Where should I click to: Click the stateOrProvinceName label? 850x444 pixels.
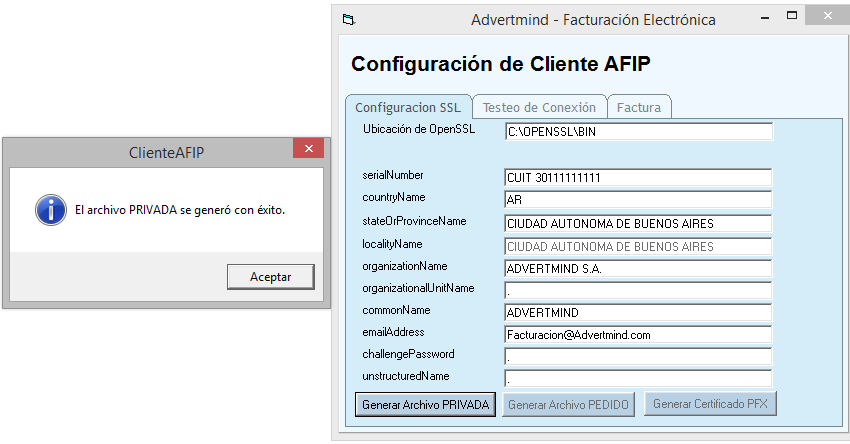click(x=415, y=221)
